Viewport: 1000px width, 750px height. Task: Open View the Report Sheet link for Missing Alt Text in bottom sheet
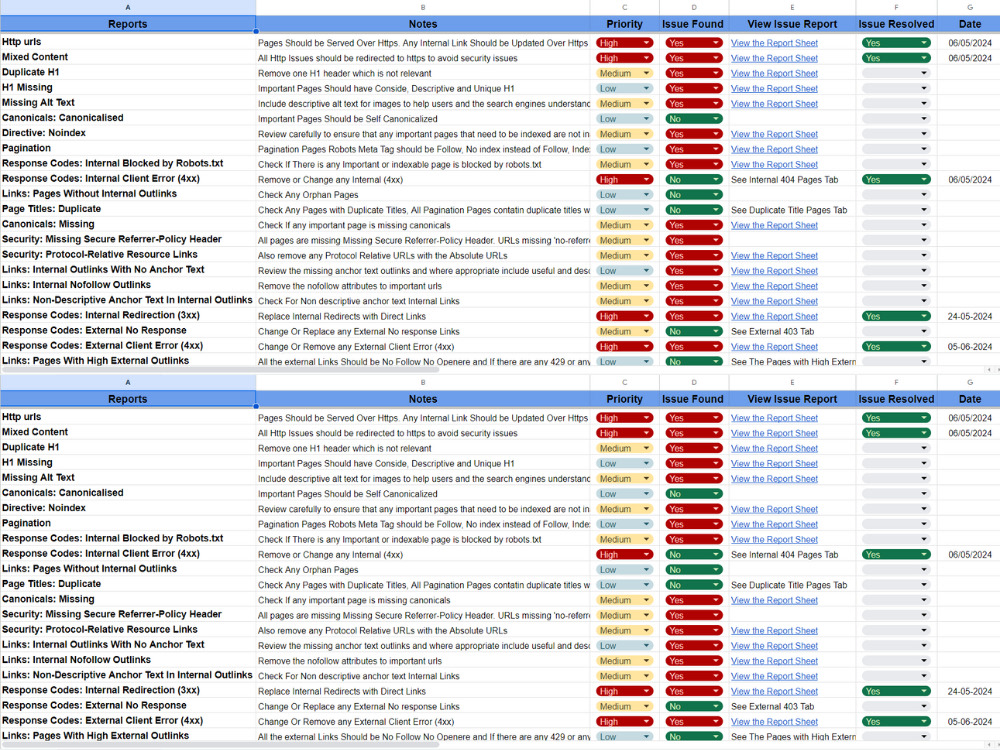pyautogui.click(x=774, y=479)
